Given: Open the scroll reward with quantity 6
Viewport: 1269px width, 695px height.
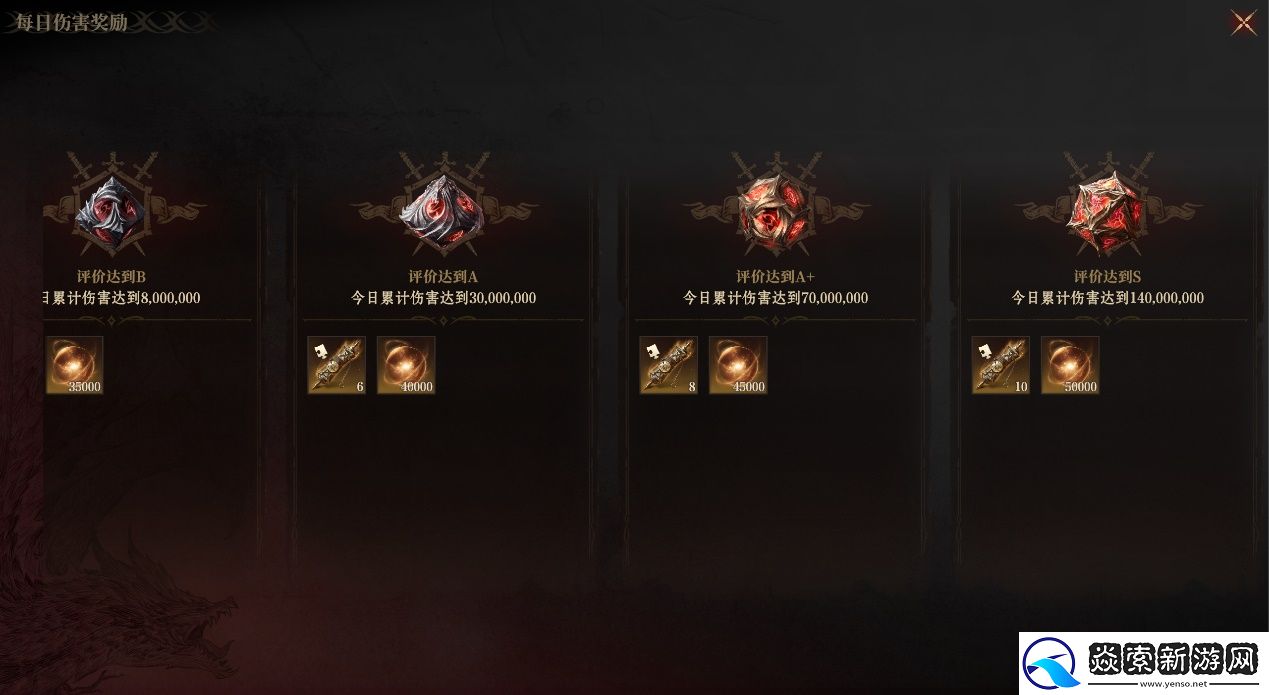Looking at the screenshot, I should [336, 365].
